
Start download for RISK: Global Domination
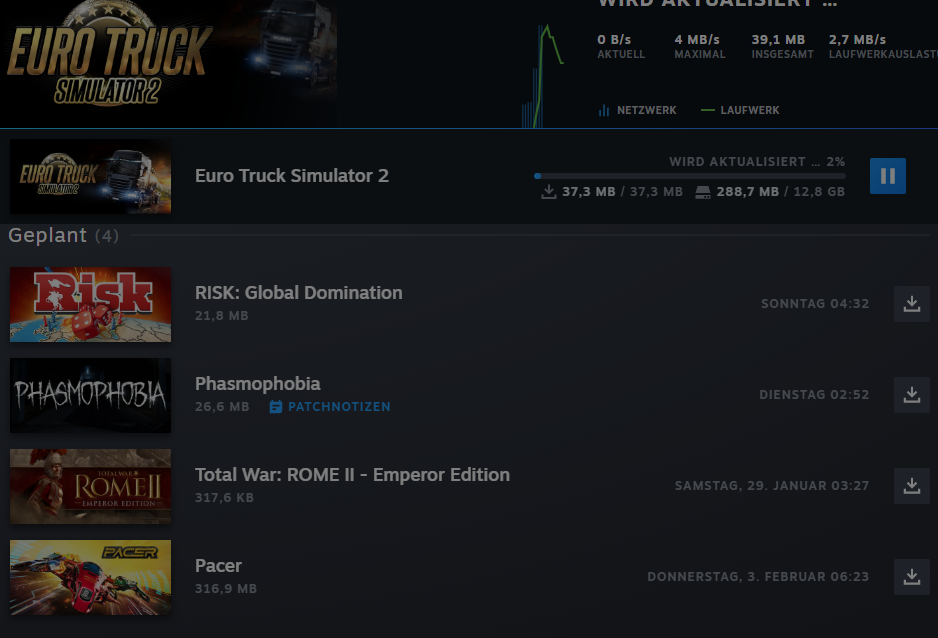[912, 304]
